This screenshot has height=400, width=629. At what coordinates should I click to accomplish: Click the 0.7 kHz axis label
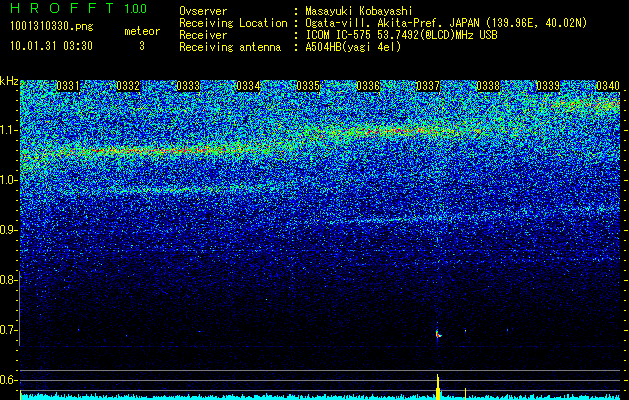(x=8, y=330)
